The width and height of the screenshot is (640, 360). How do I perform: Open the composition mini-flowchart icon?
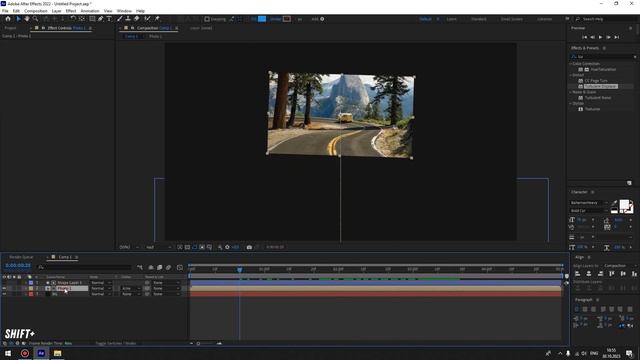pyautogui.click(x=140, y=267)
